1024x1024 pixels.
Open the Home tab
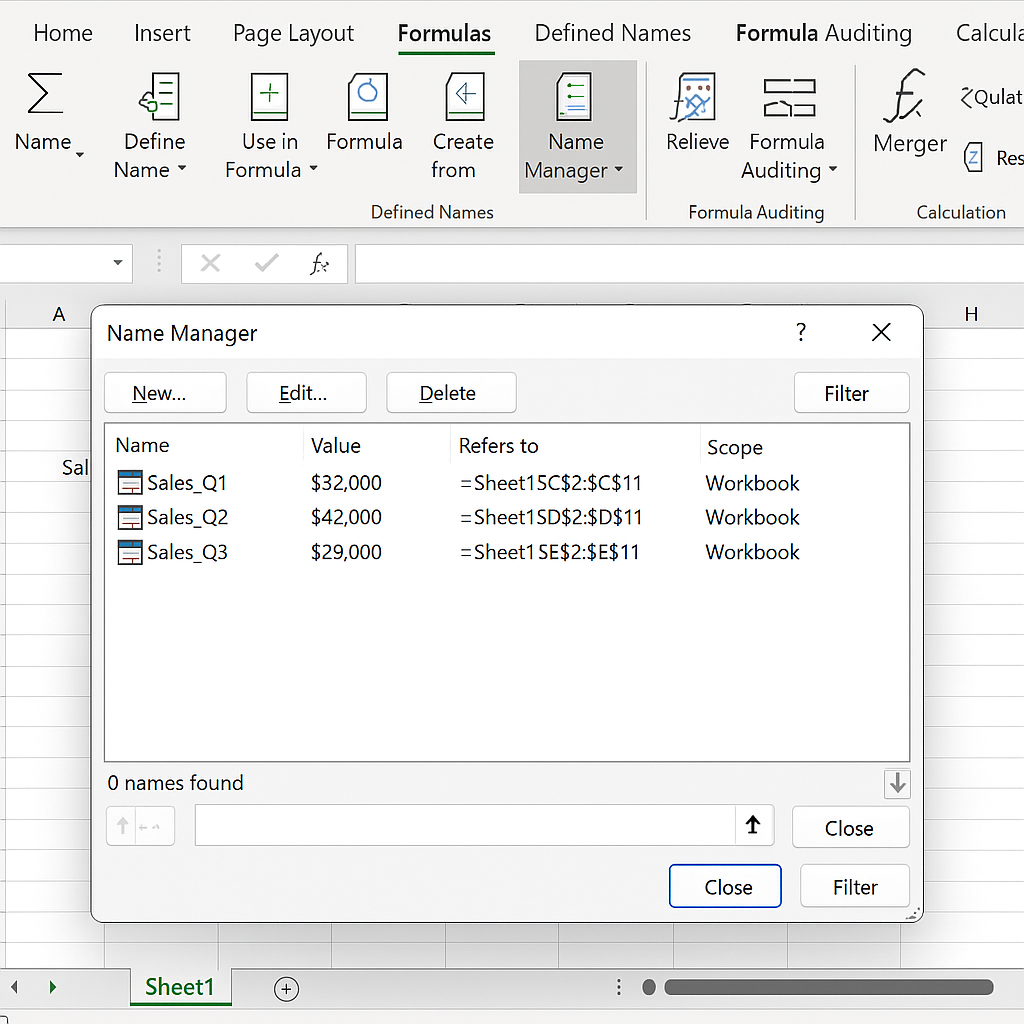tap(63, 33)
